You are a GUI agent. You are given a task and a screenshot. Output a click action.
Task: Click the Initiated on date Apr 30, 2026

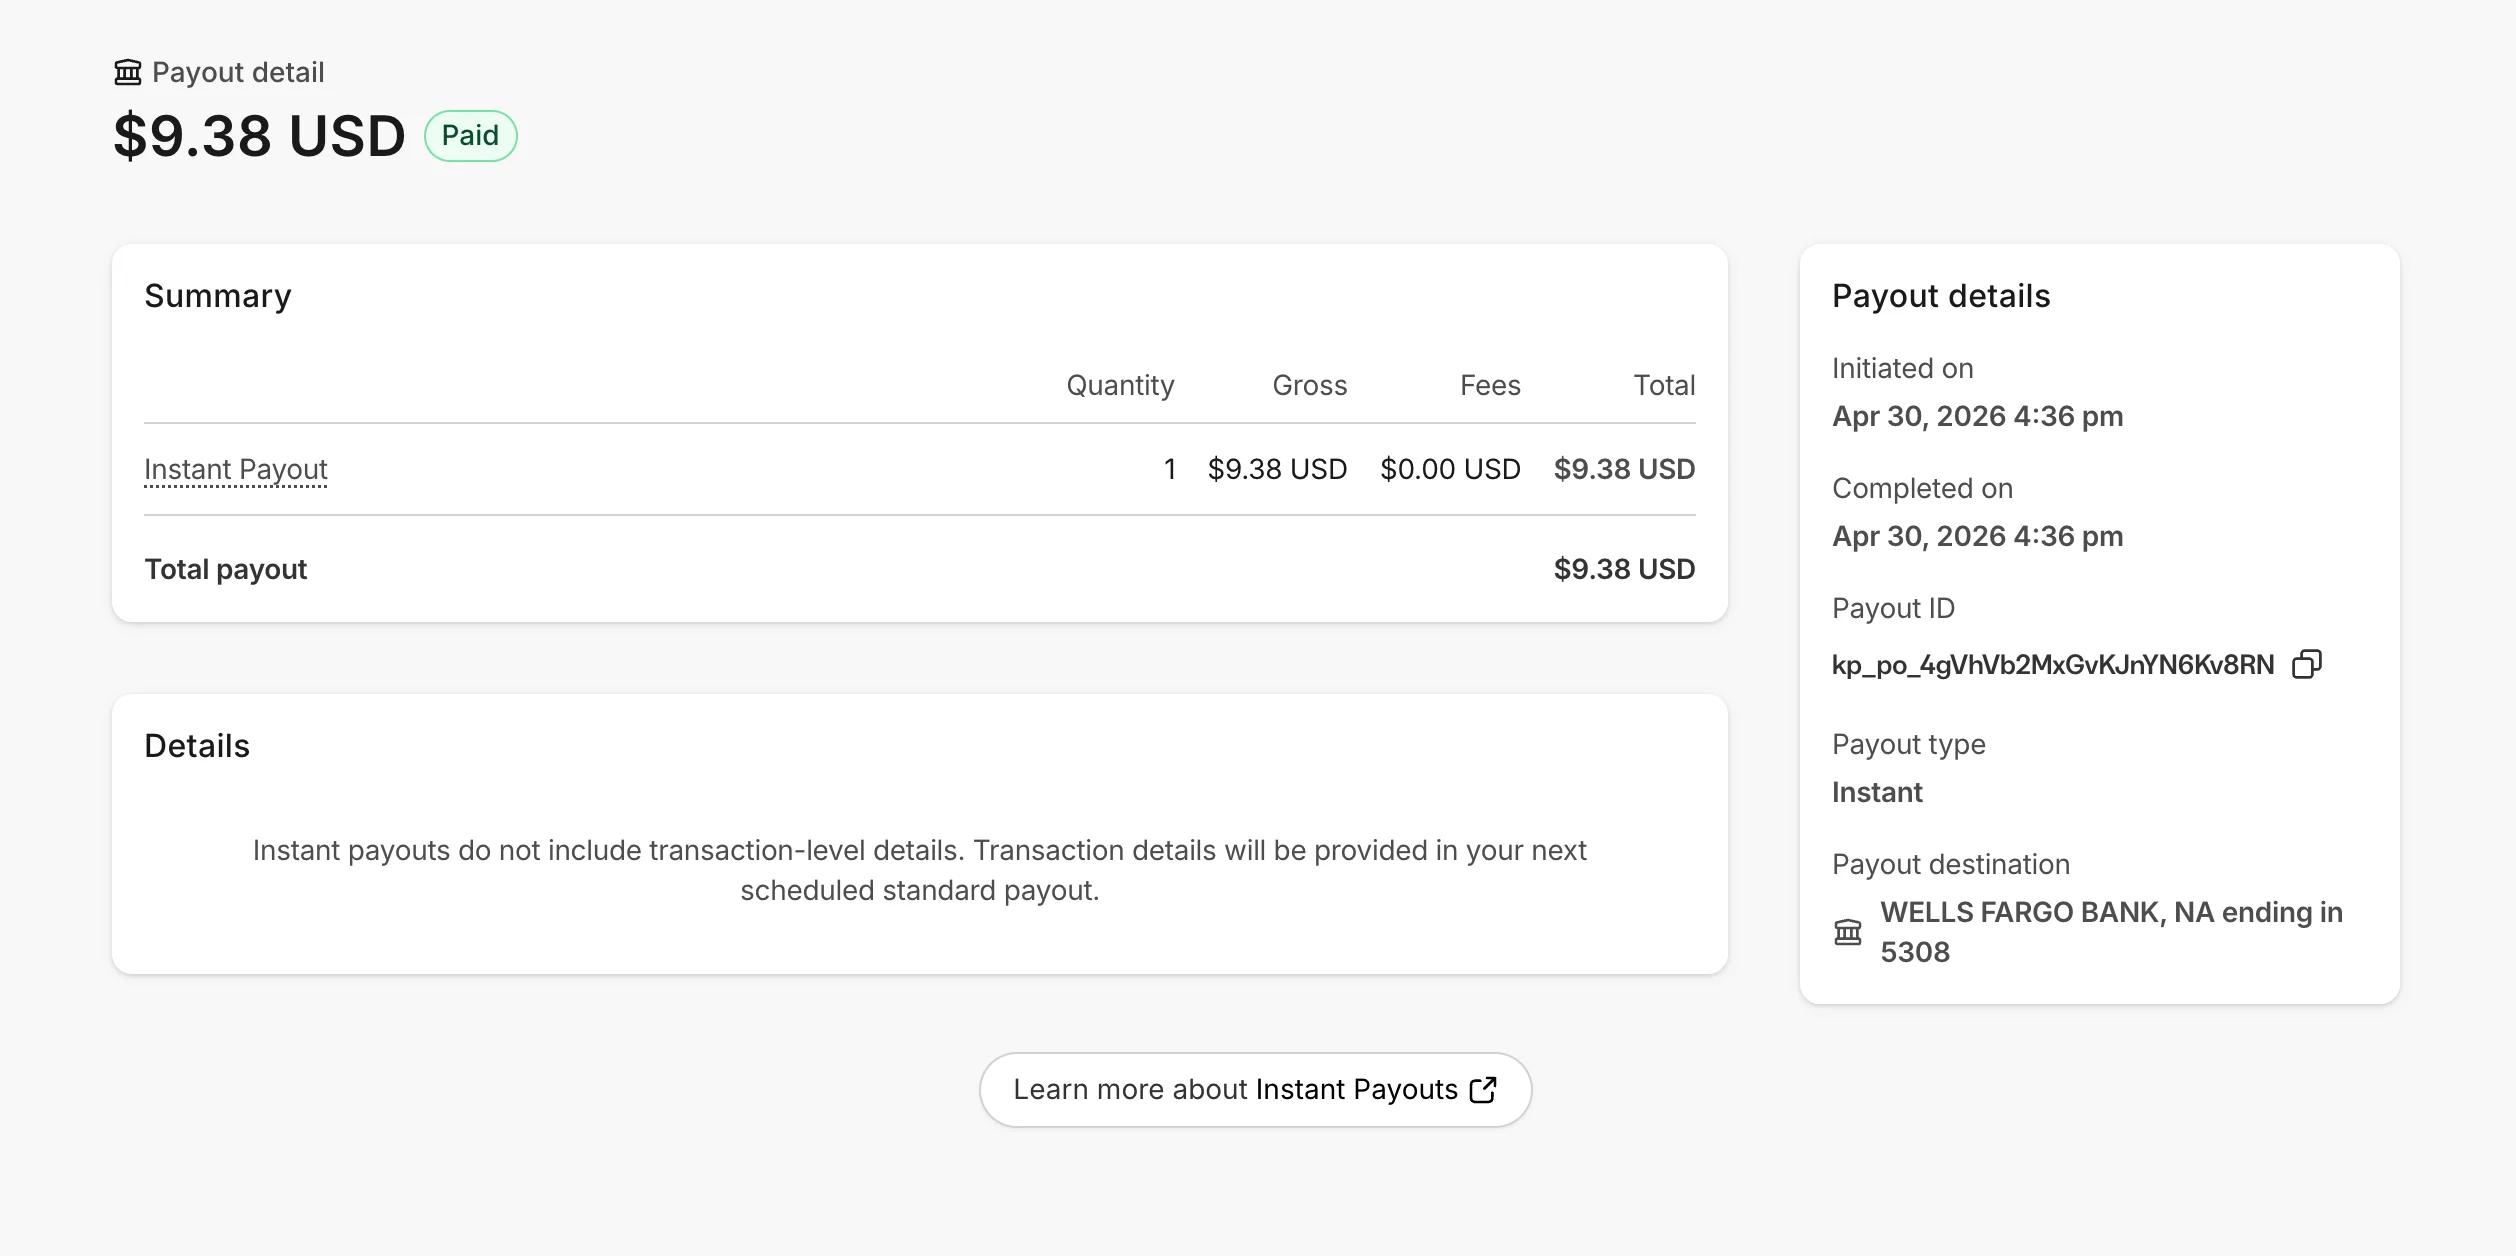[x=1977, y=416]
